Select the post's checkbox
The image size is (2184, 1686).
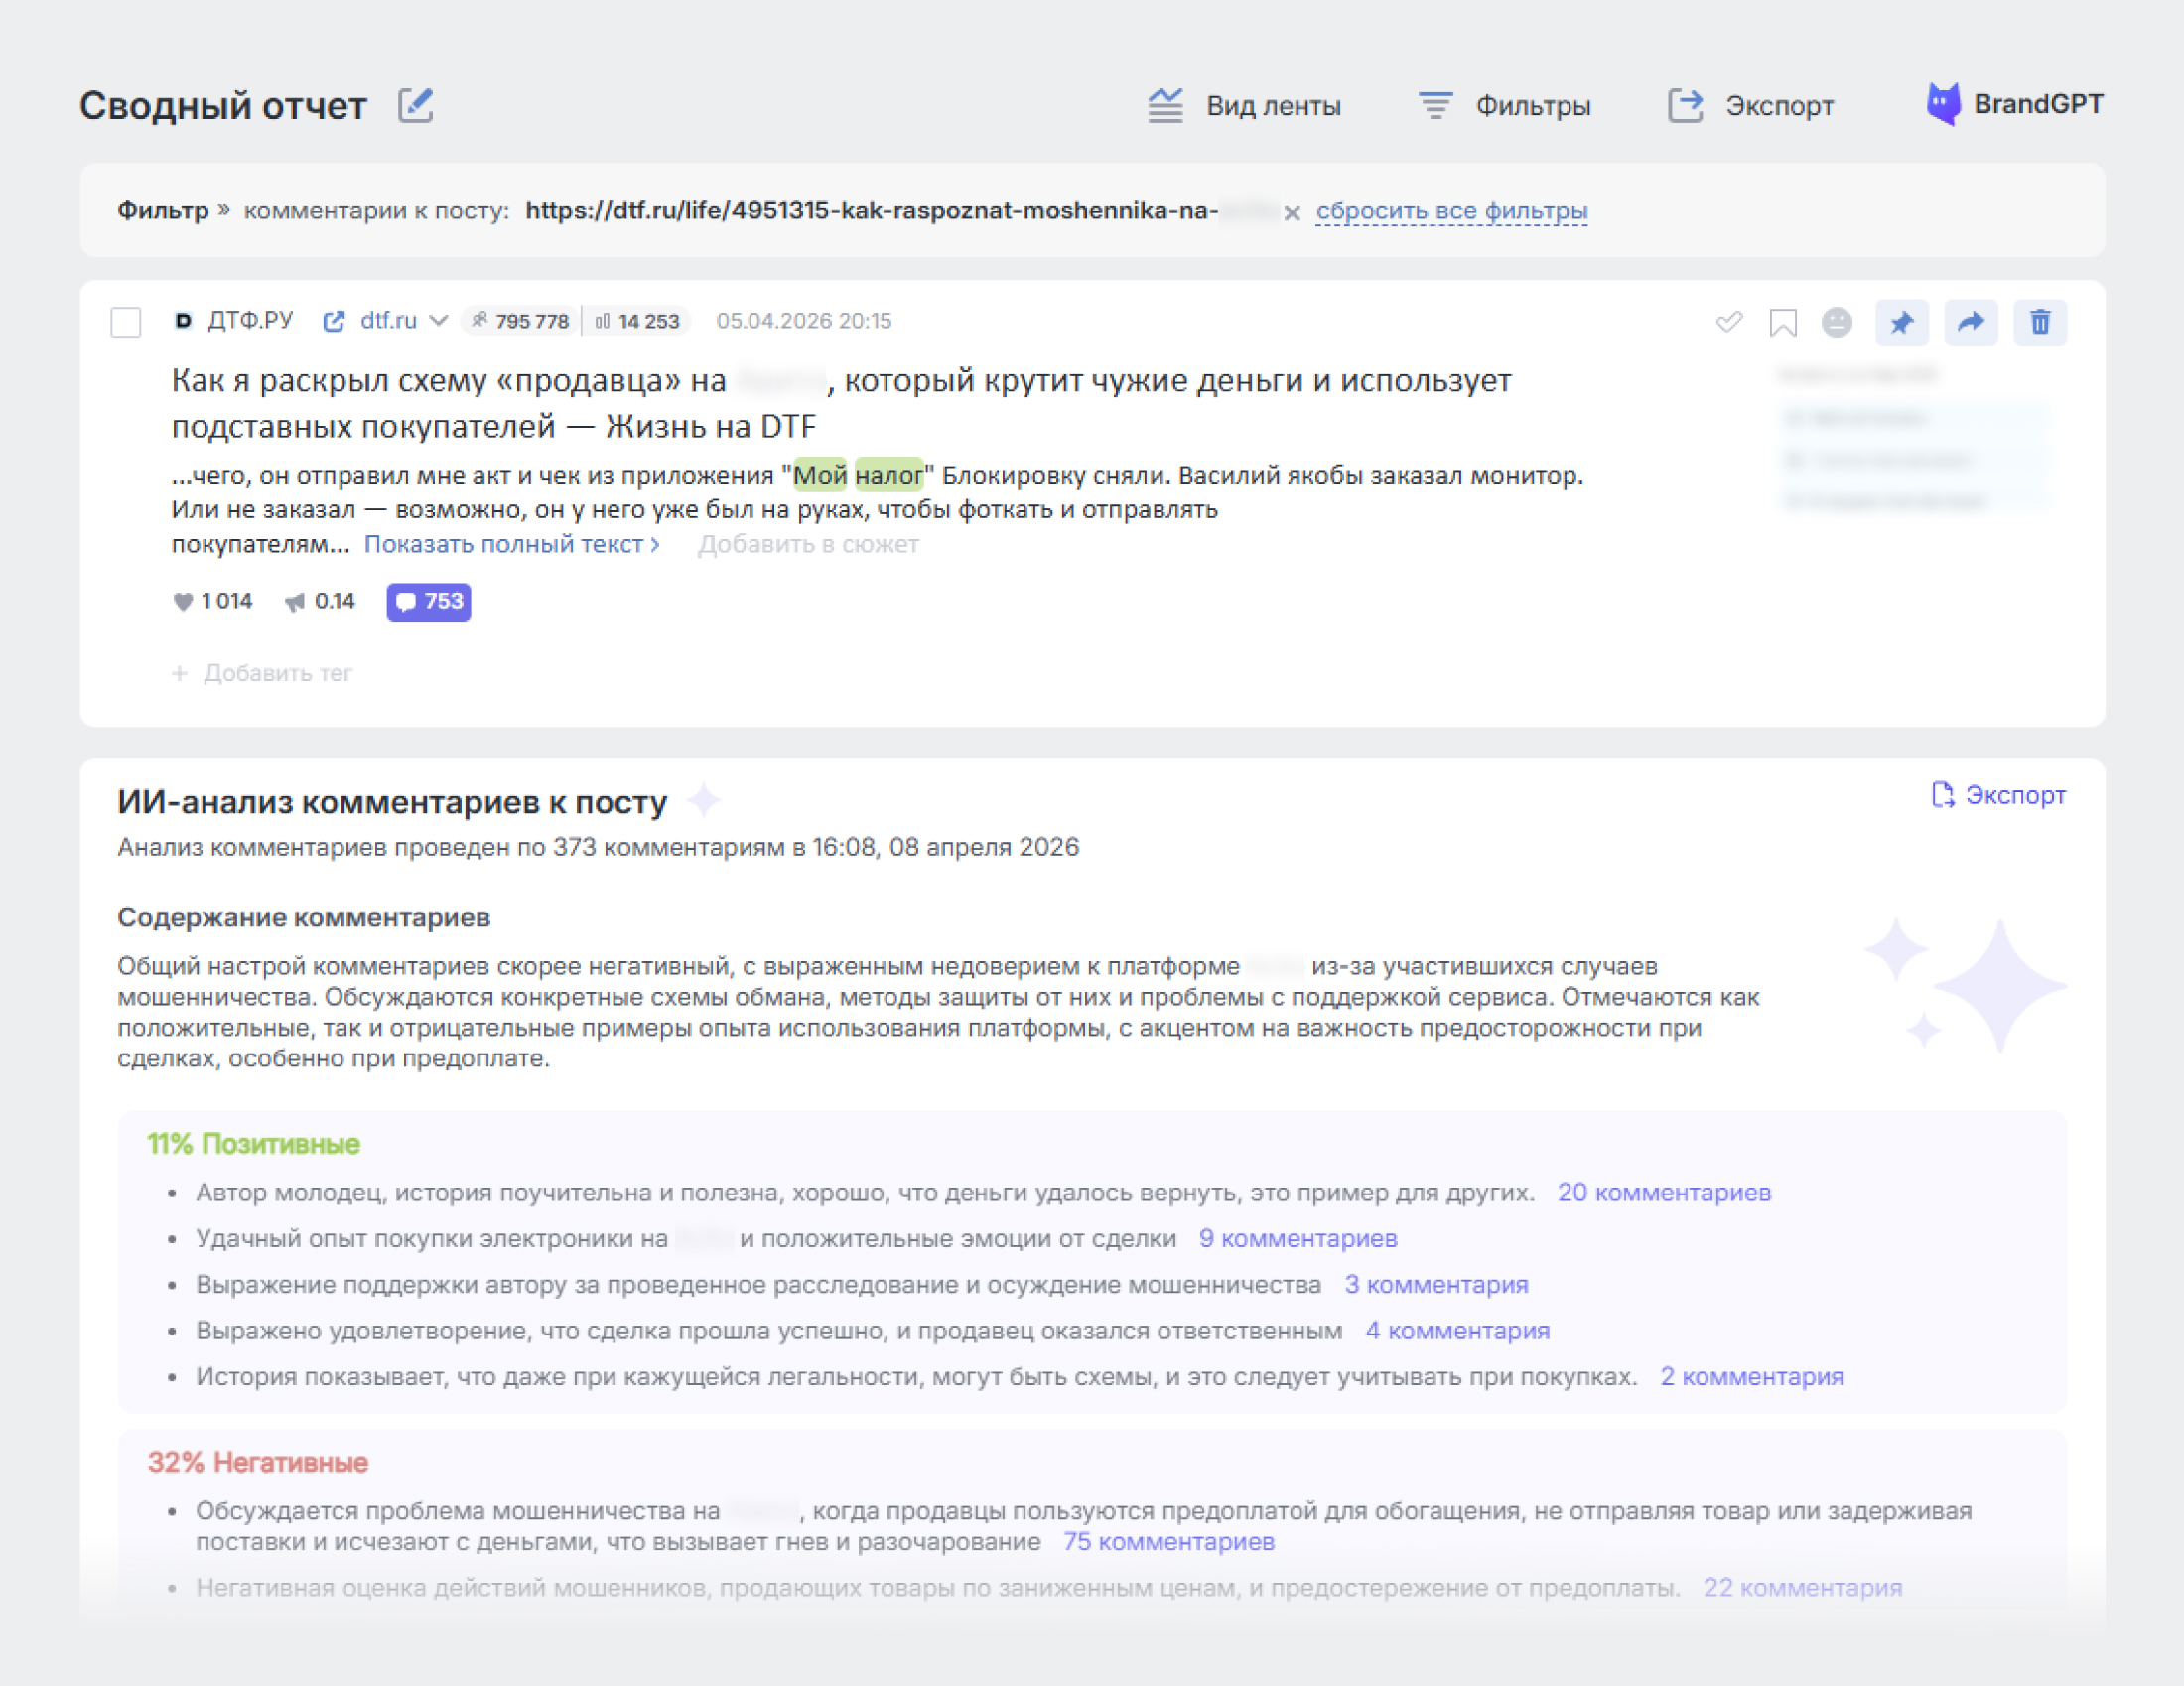point(126,321)
